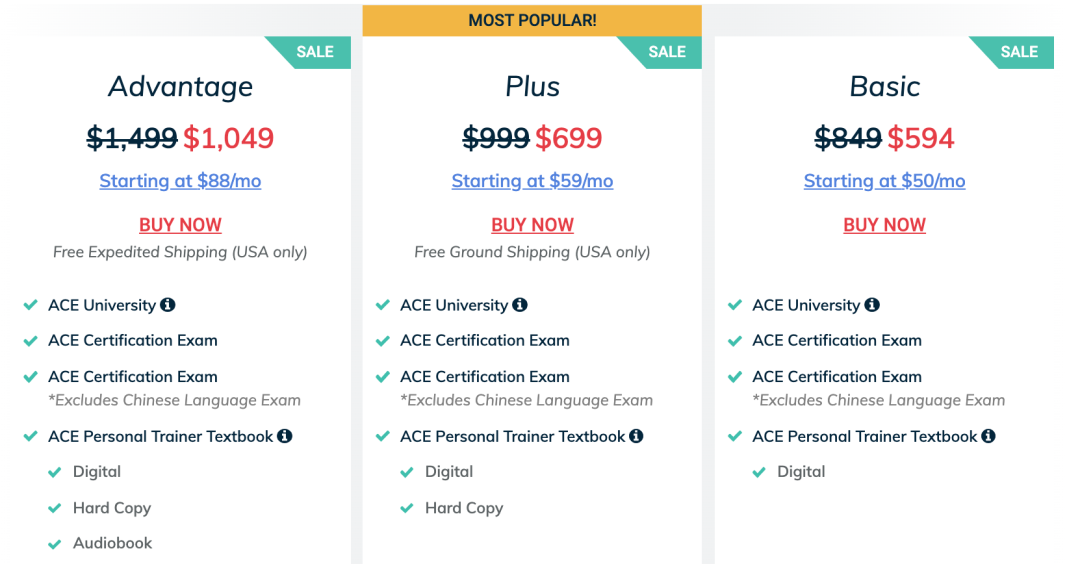Click the Digital checkmark in Basic plan

(759, 472)
